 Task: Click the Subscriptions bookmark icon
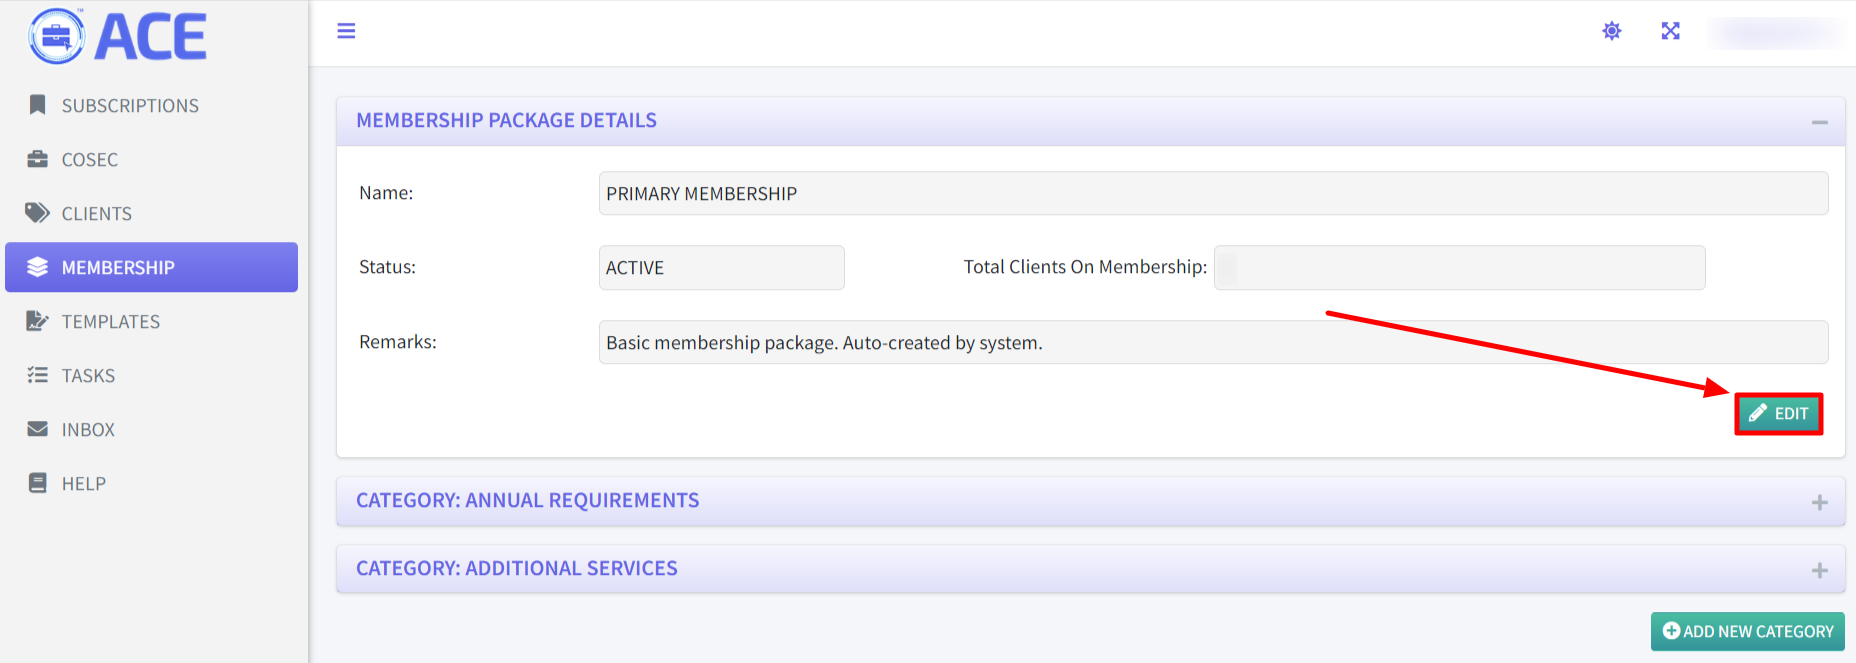click(x=38, y=105)
